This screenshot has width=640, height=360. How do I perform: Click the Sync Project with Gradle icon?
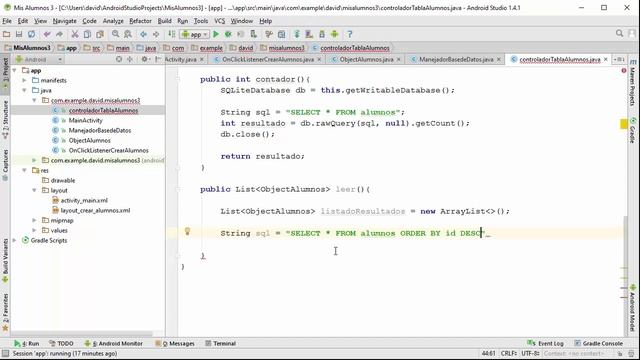tap(297, 34)
